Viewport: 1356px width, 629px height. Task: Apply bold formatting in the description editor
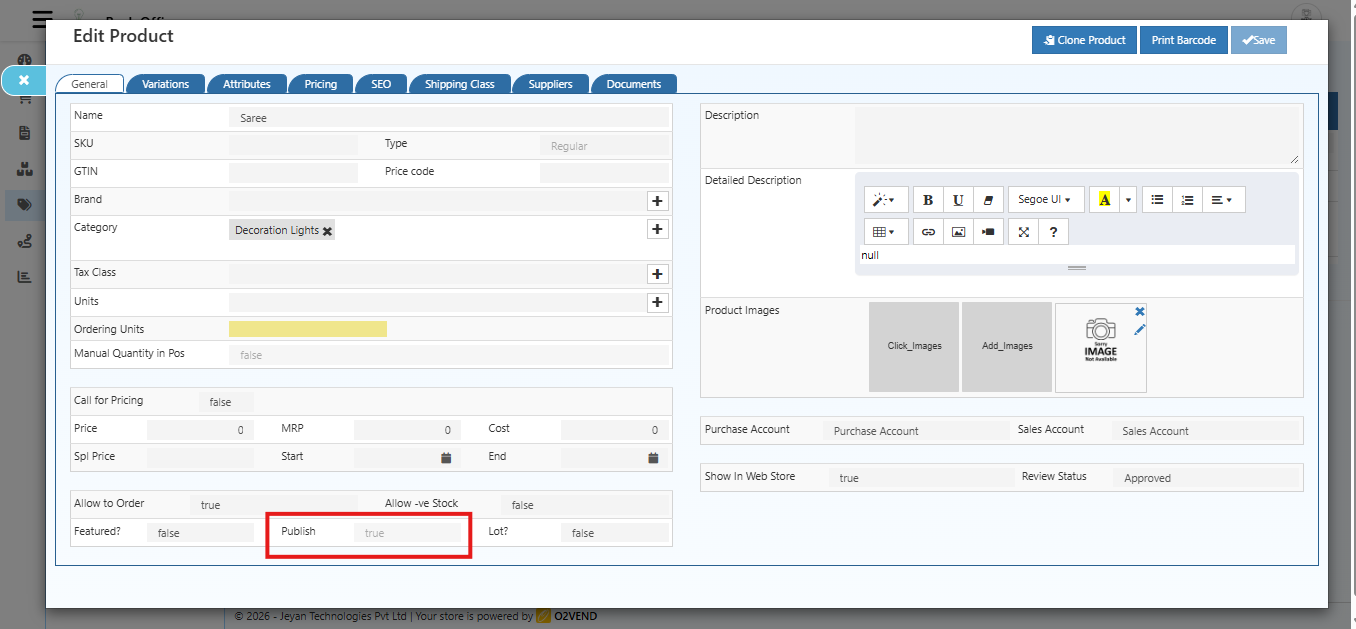[927, 199]
